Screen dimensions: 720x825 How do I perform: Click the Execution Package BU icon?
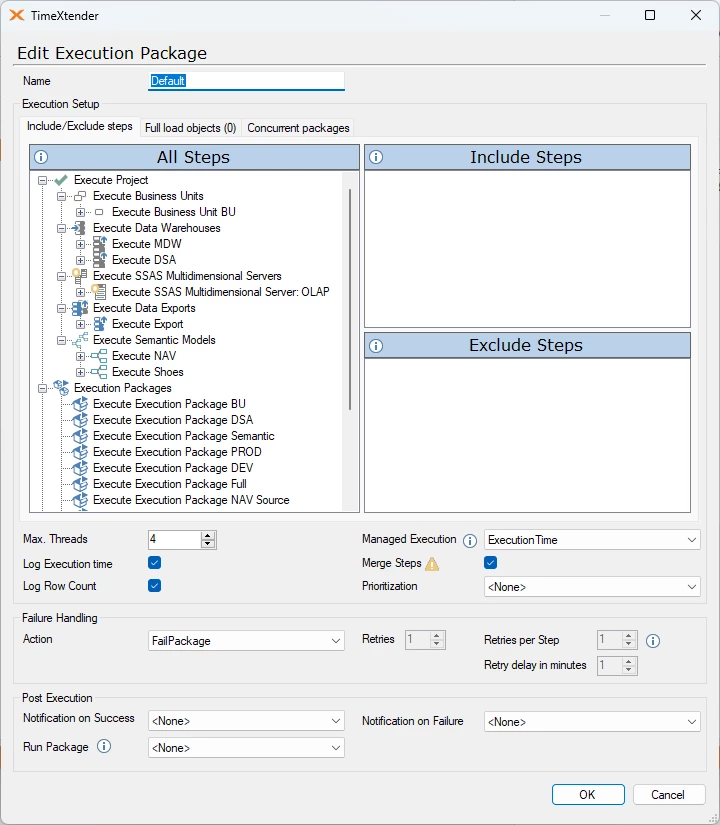pyautogui.click(x=80, y=404)
